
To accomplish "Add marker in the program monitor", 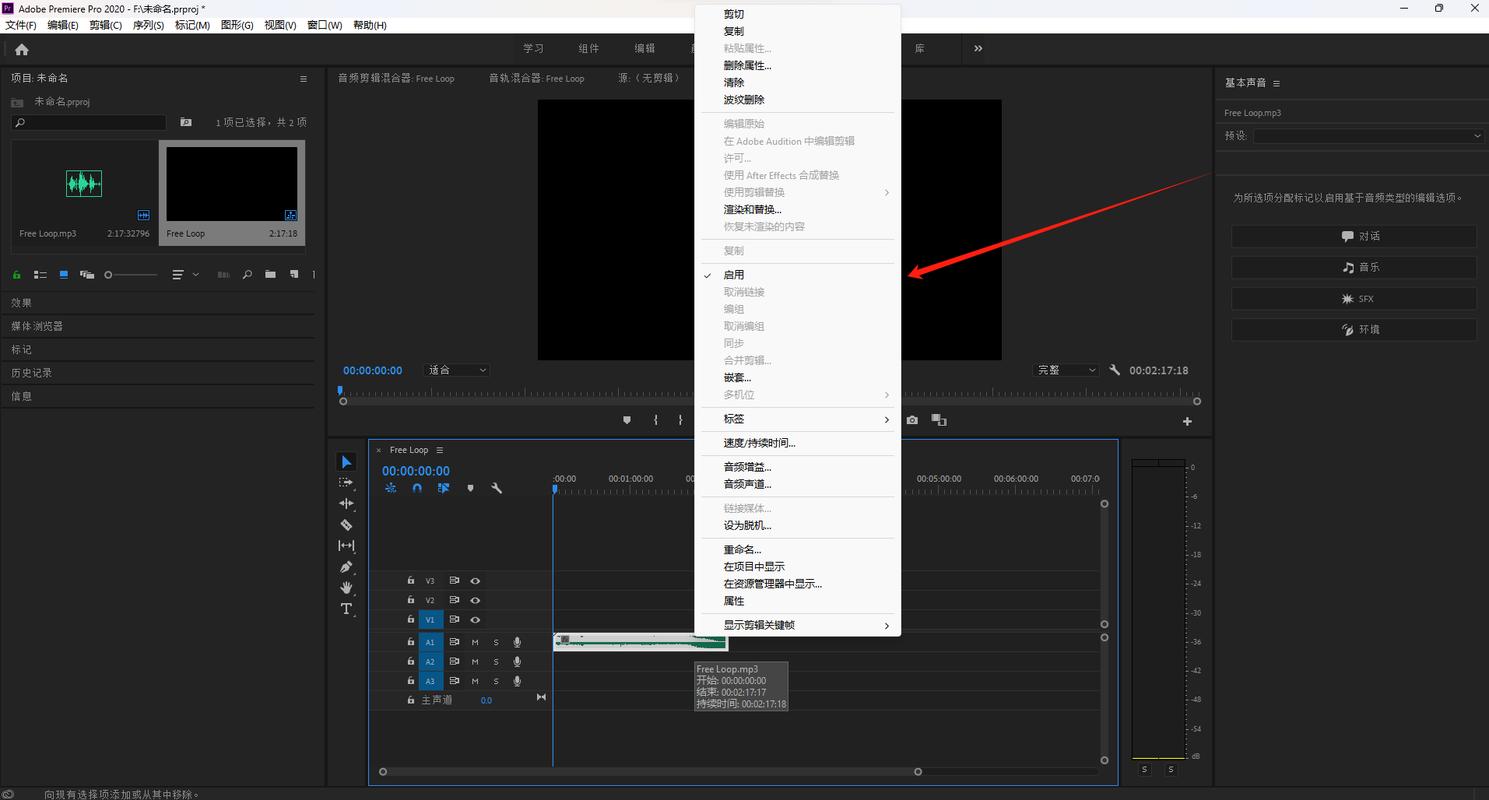I will (x=627, y=420).
